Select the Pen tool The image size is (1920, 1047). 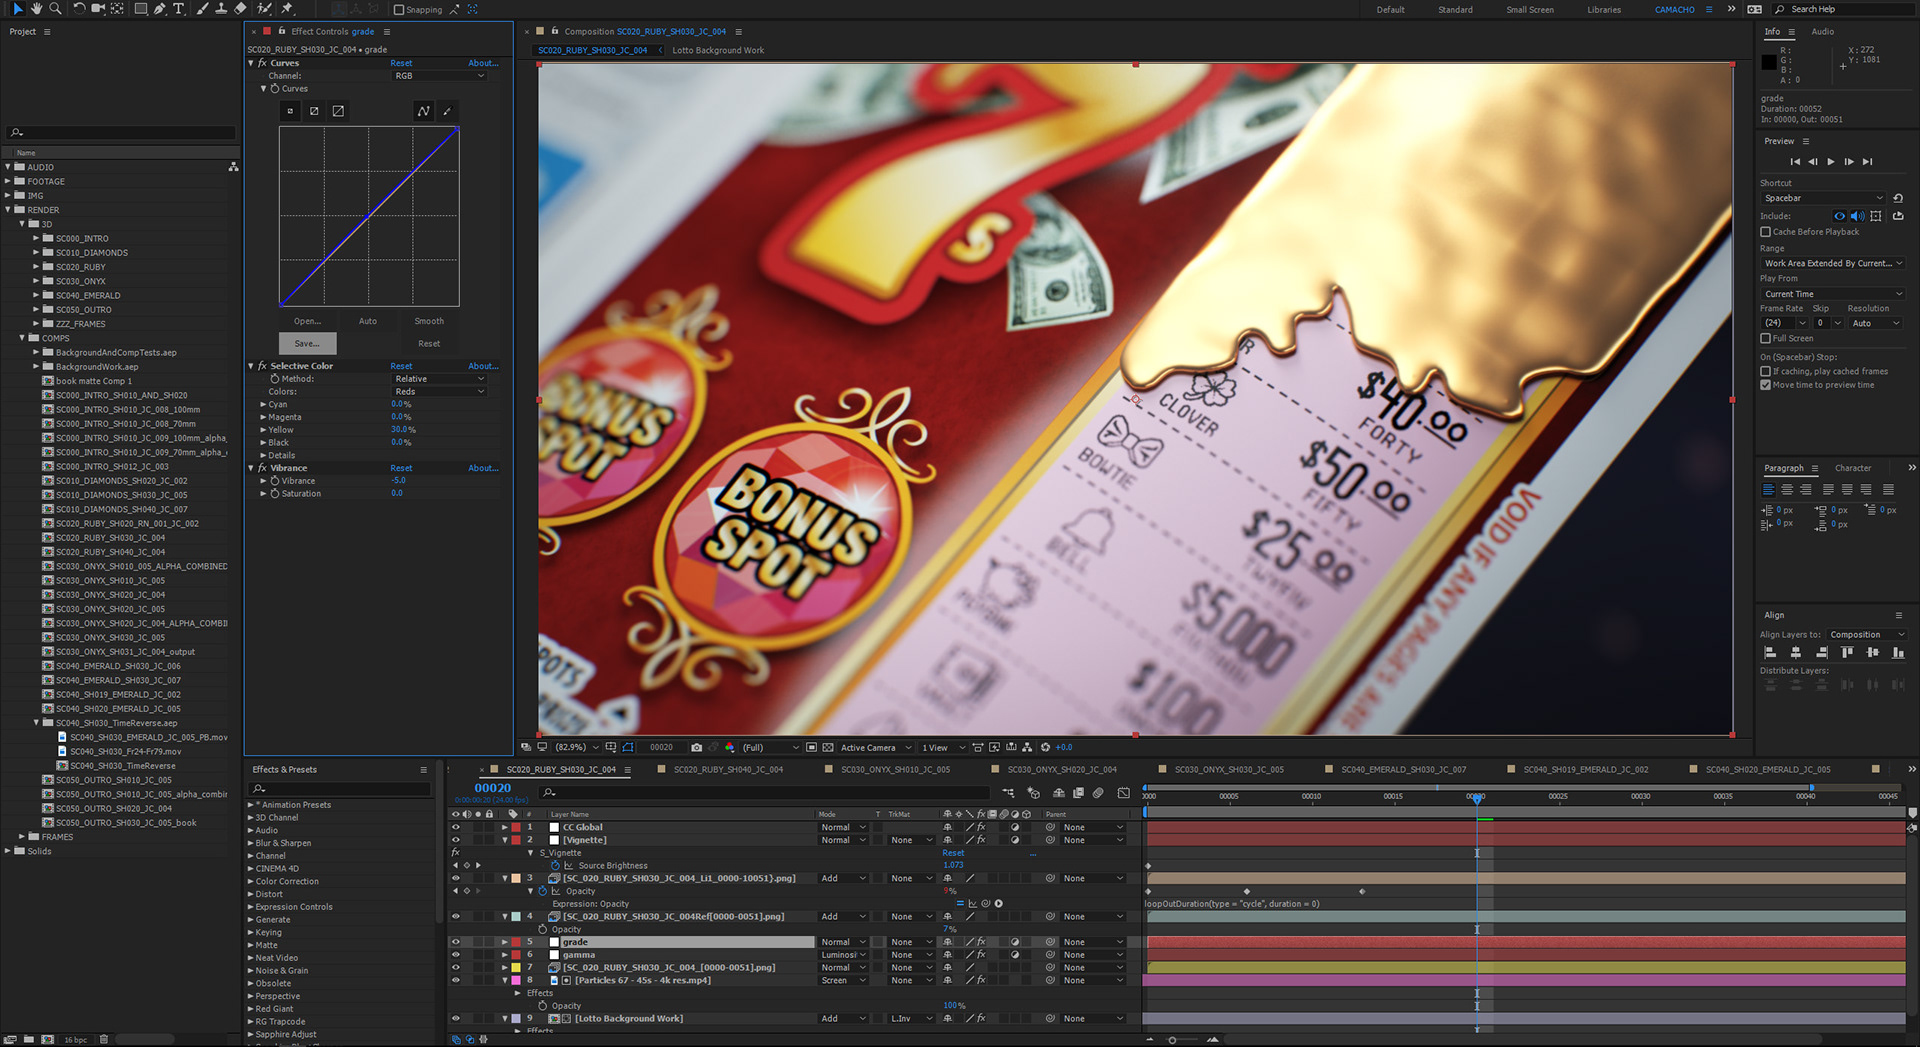click(x=160, y=8)
